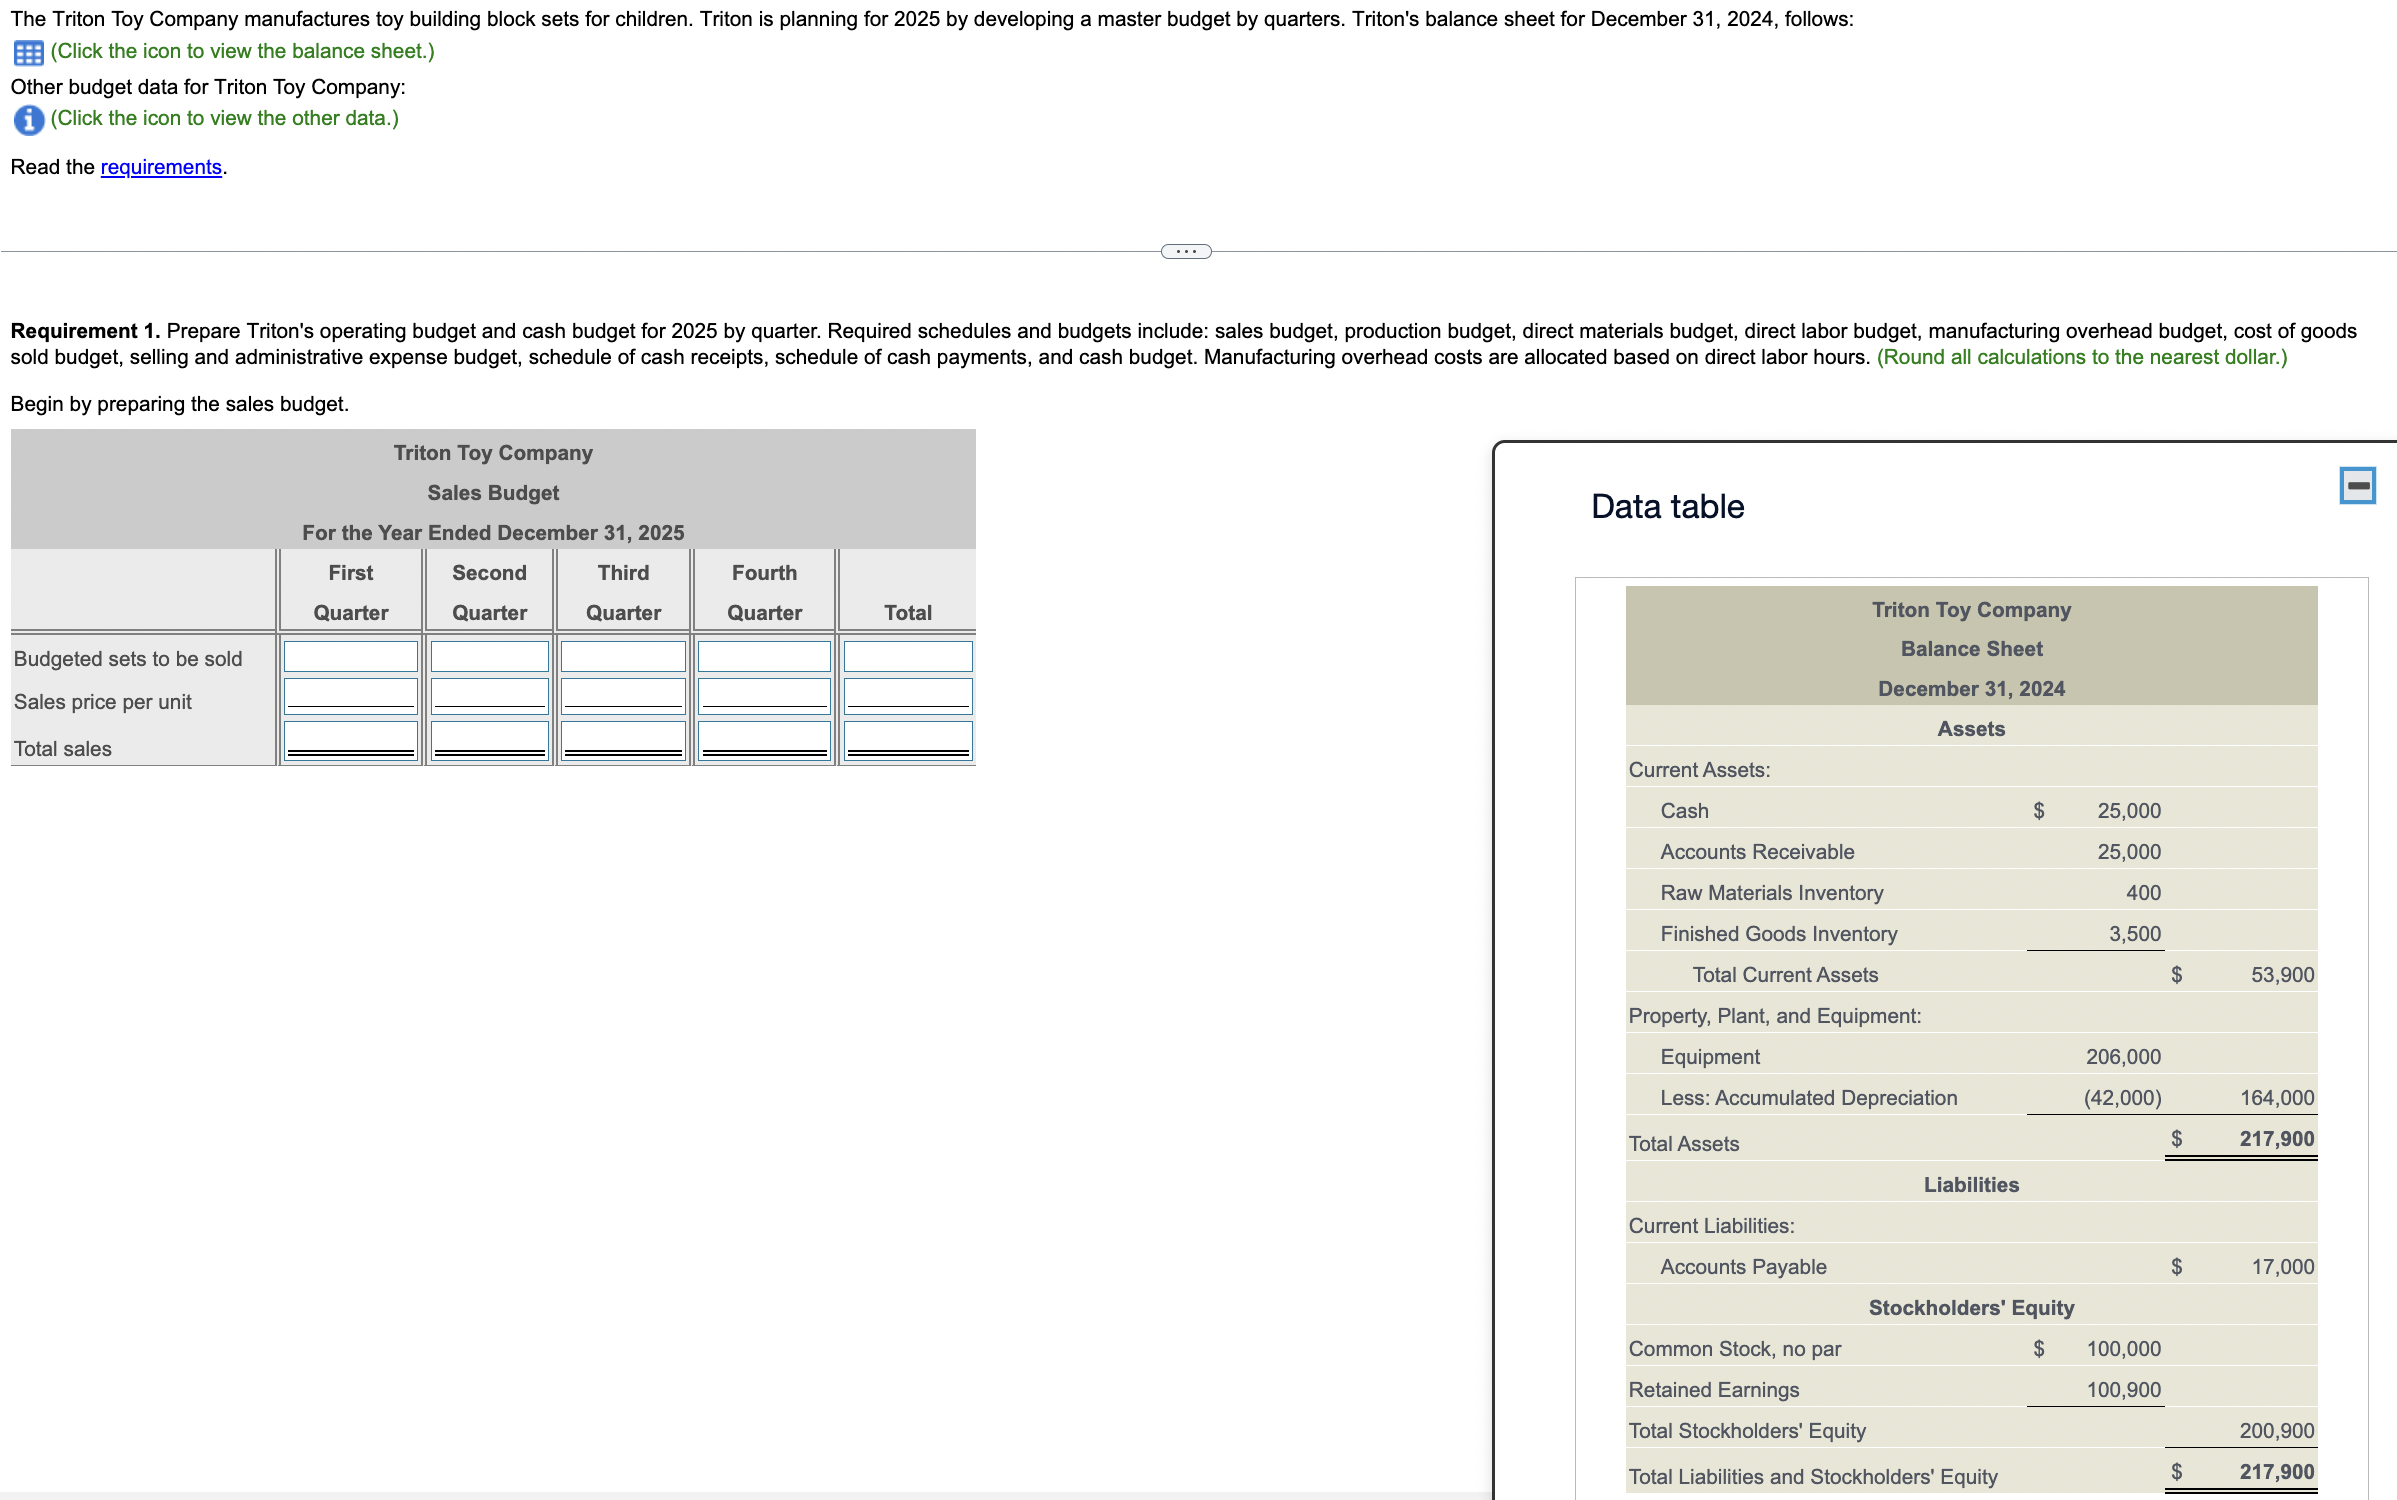
Task: Click first quarter sales price per unit field
Action: click(350, 696)
